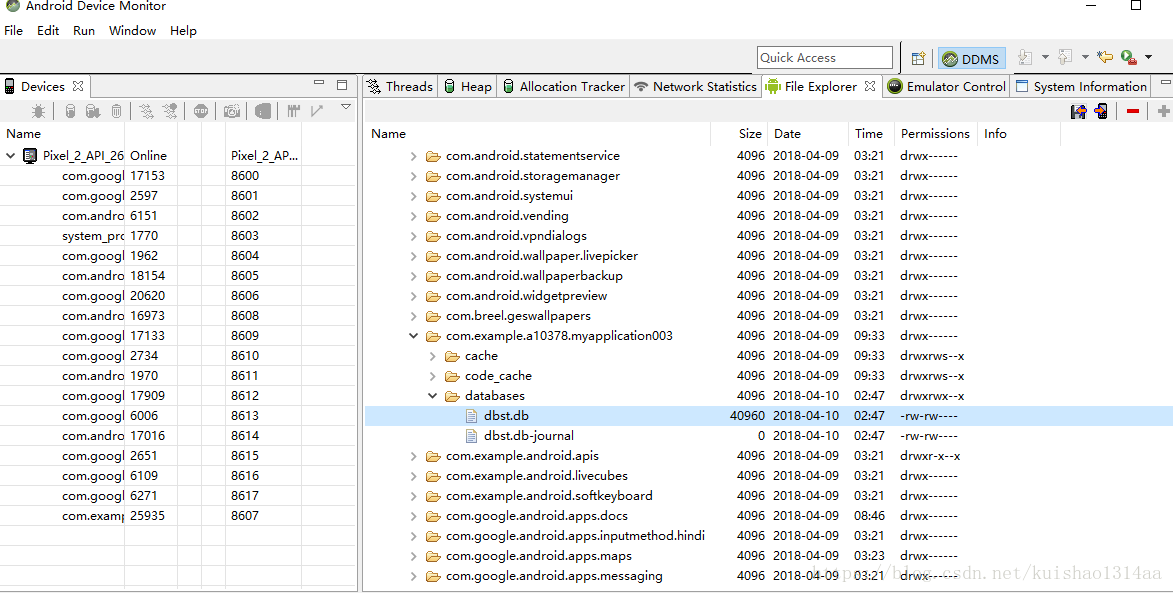Open the Help menu
The width and height of the screenshot is (1173, 593).
click(183, 31)
